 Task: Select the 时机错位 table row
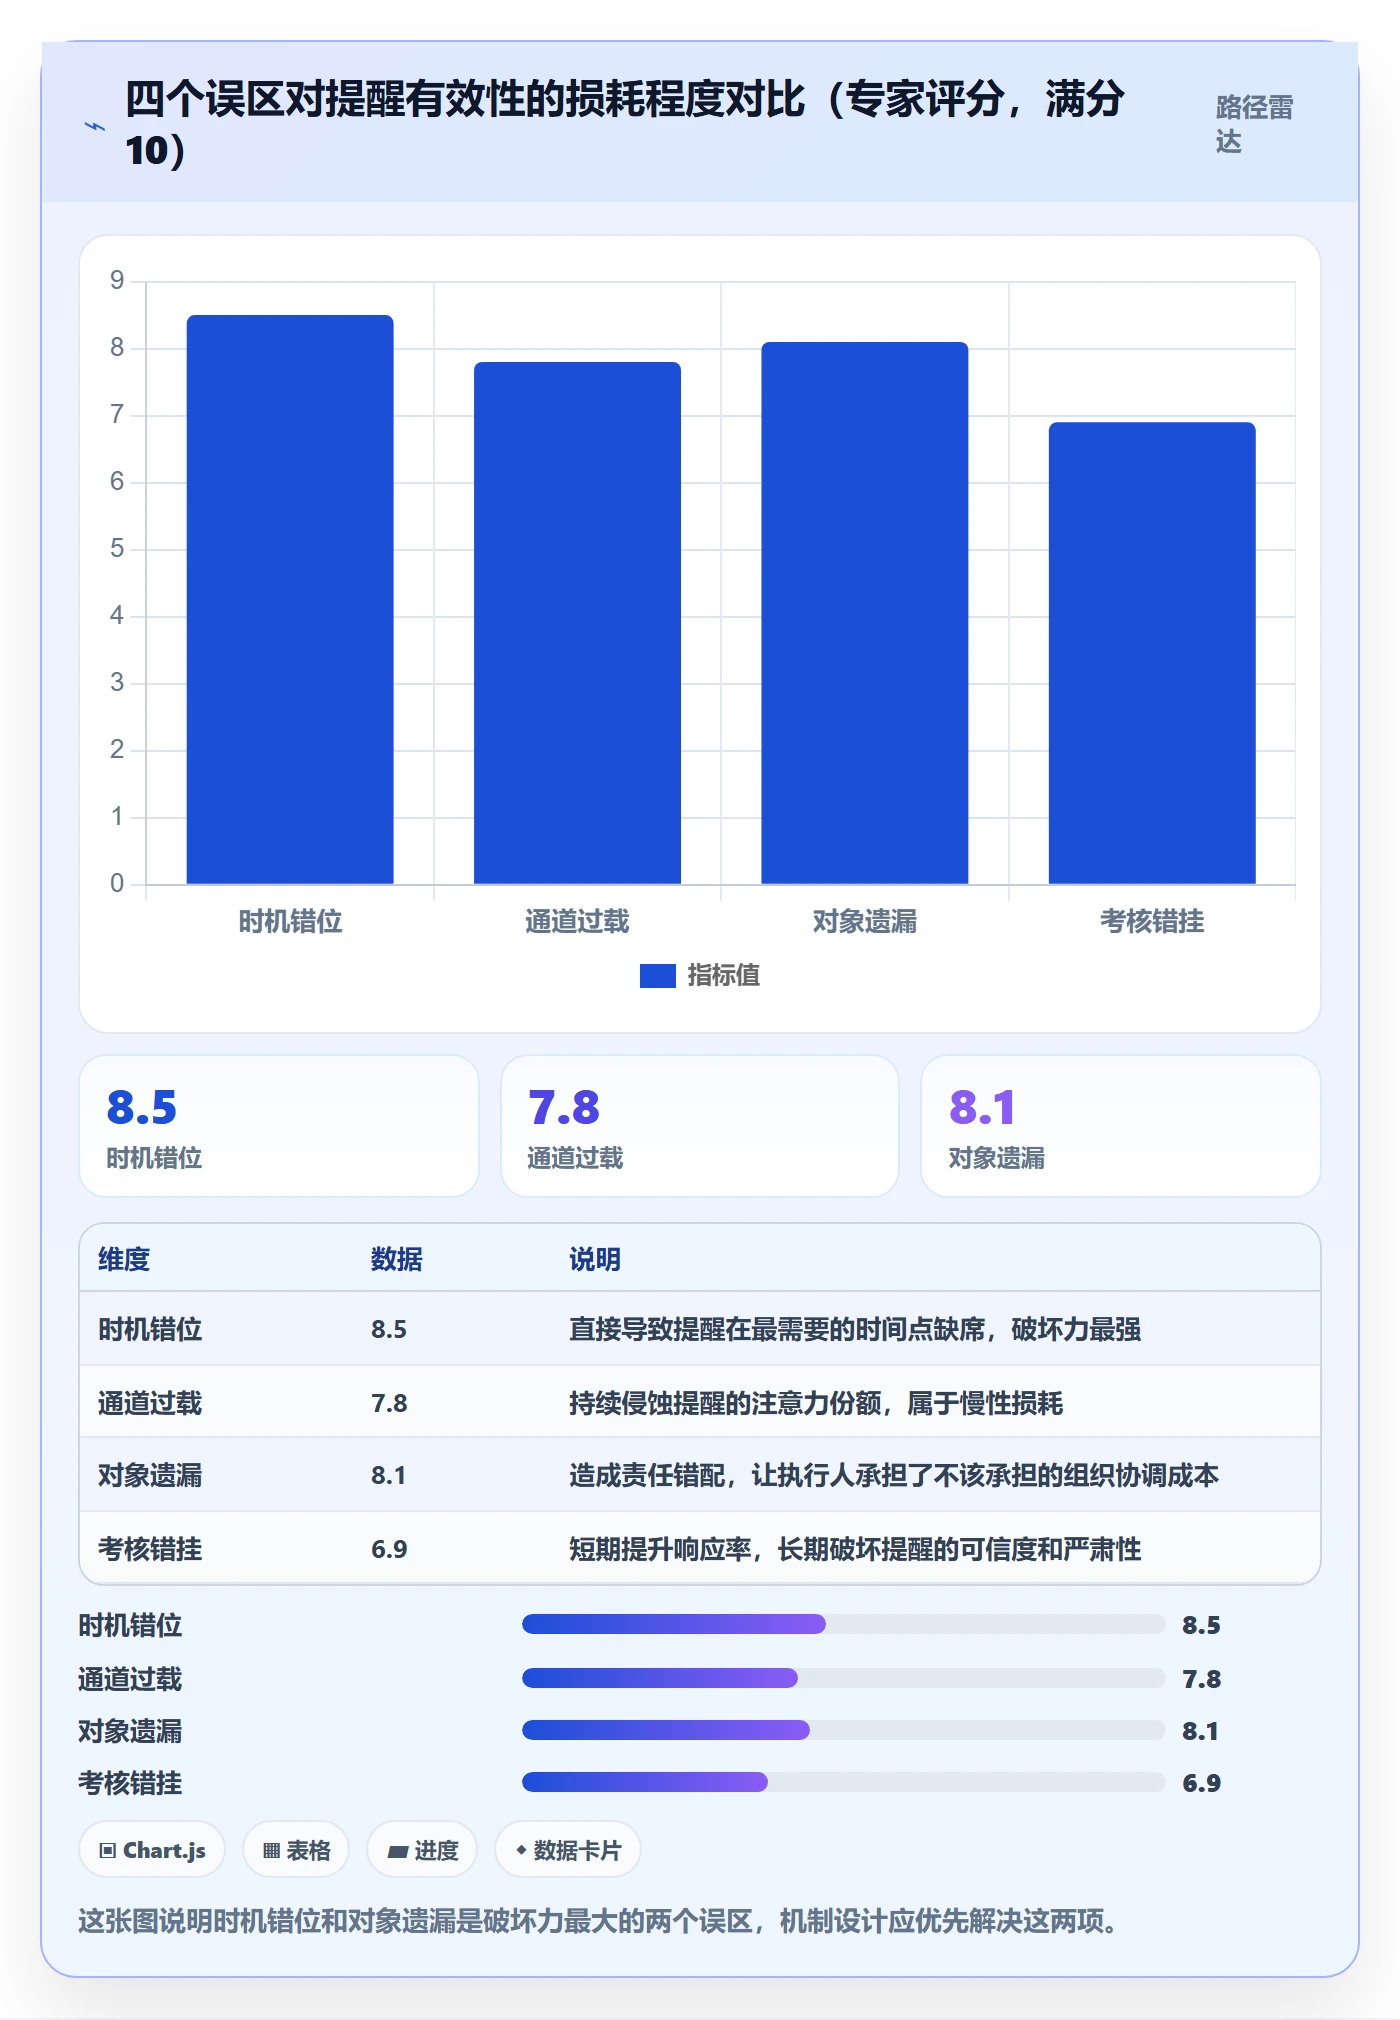point(700,1329)
